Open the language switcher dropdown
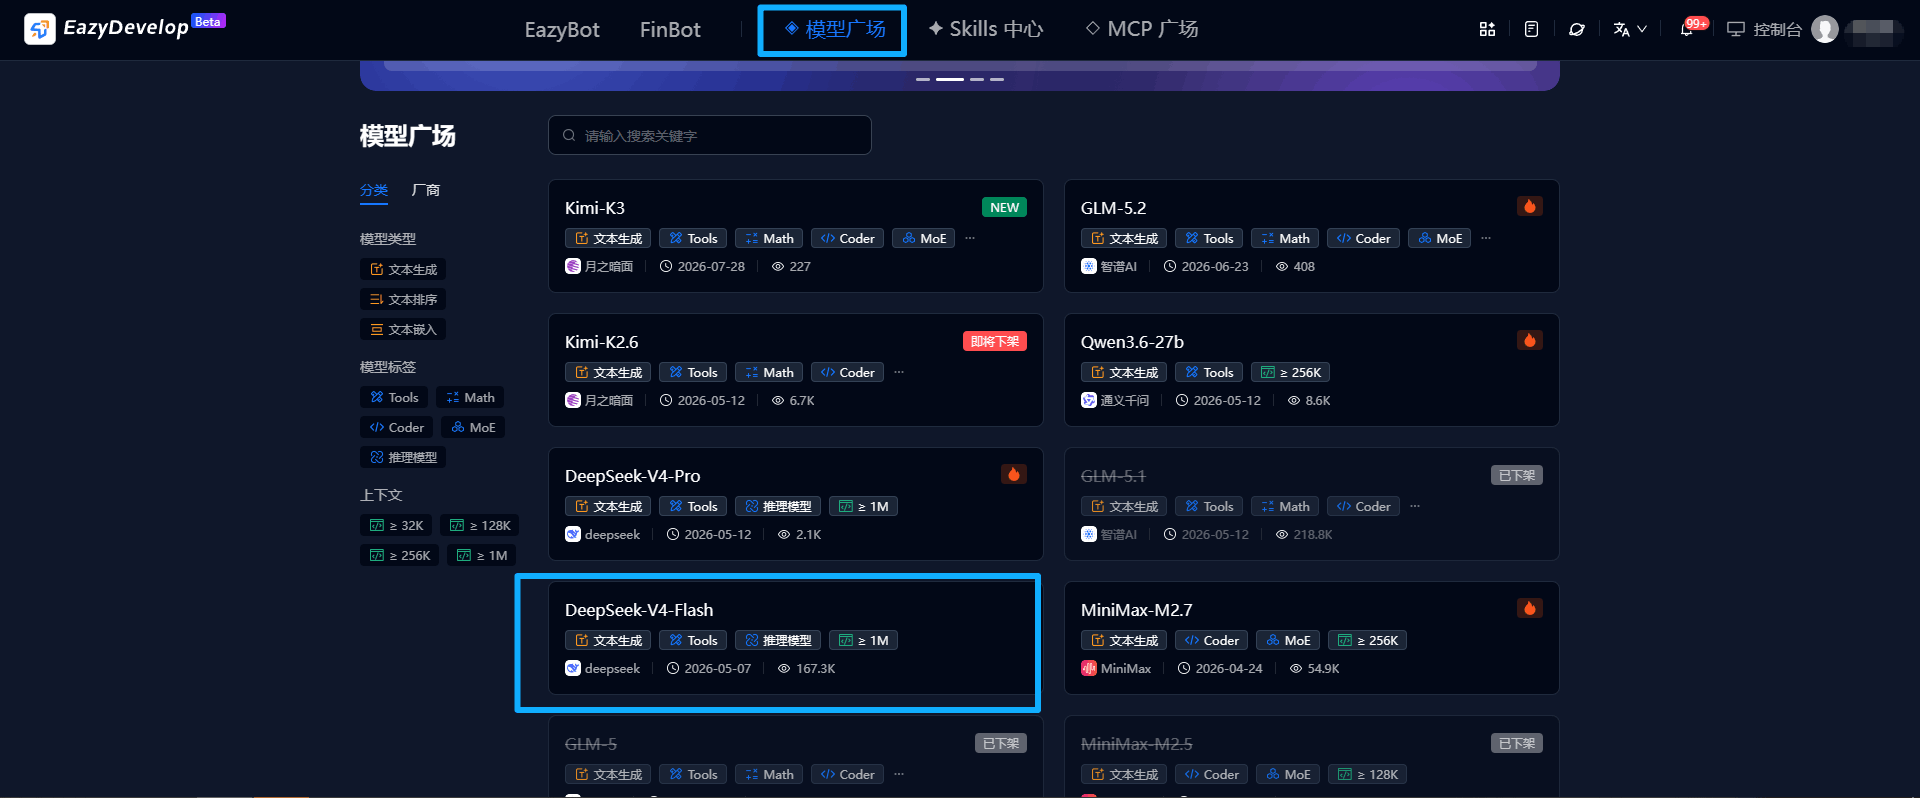Screen dimensions: 1920x798 pyautogui.click(x=1630, y=29)
